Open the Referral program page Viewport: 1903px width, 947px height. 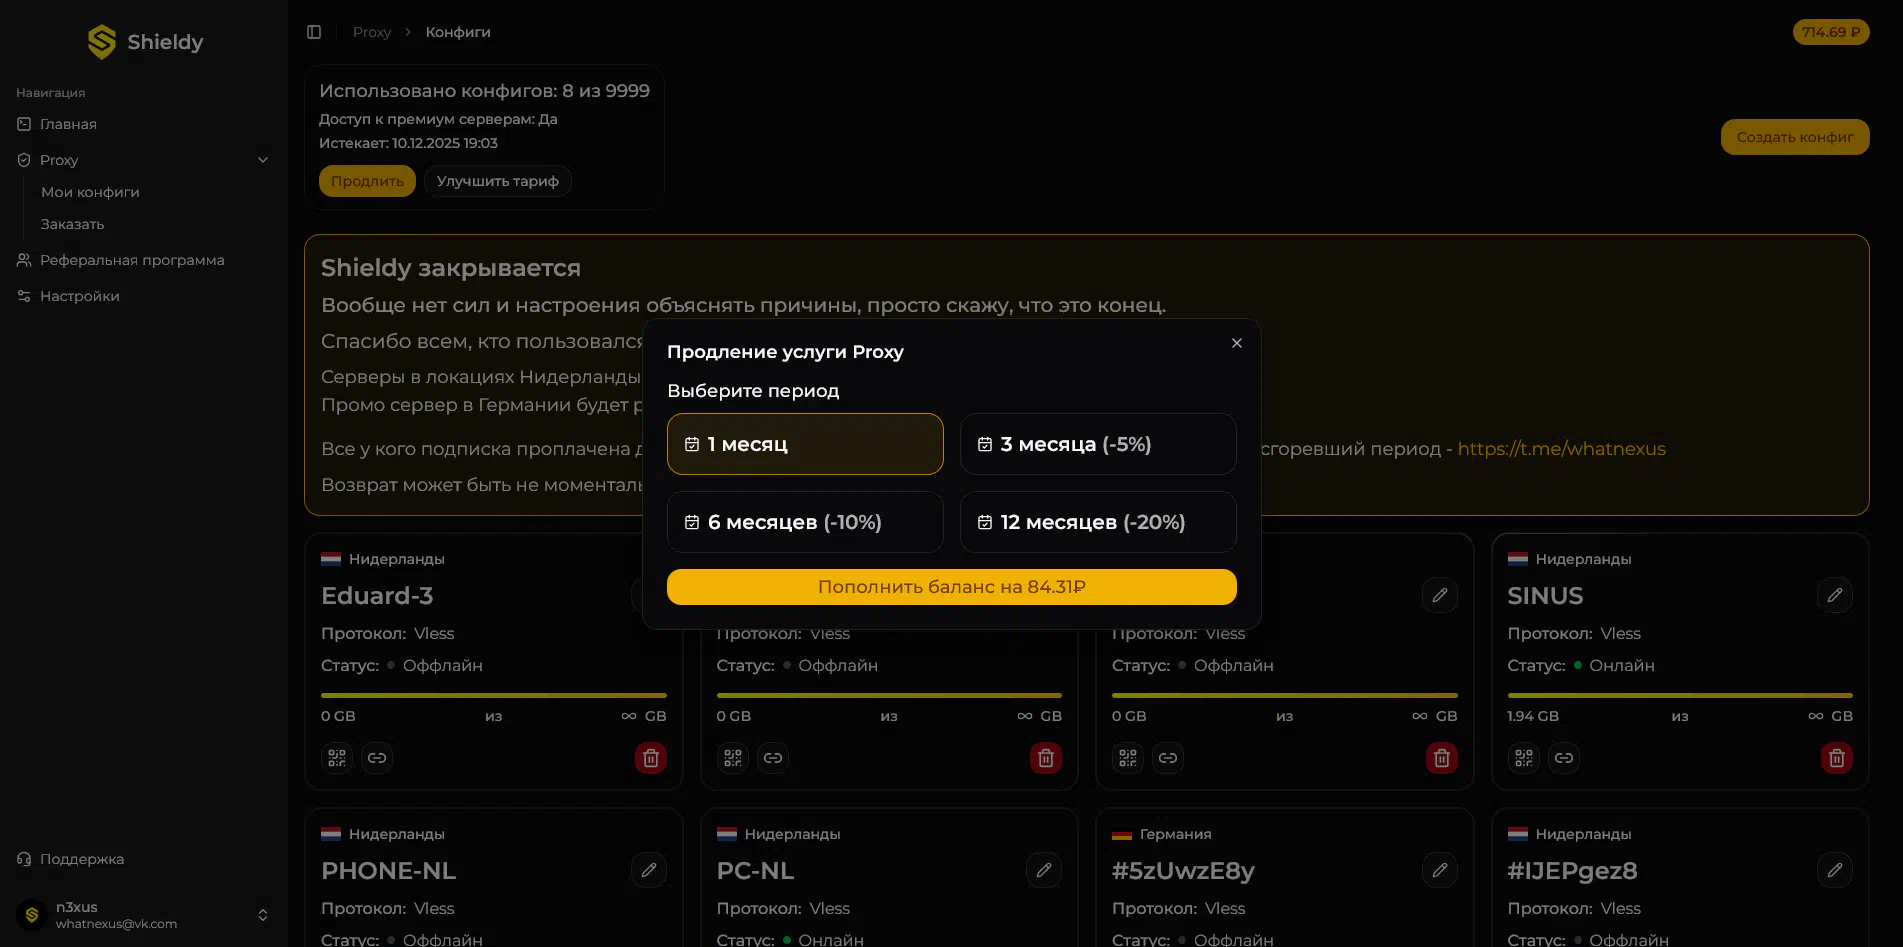click(x=132, y=260)
